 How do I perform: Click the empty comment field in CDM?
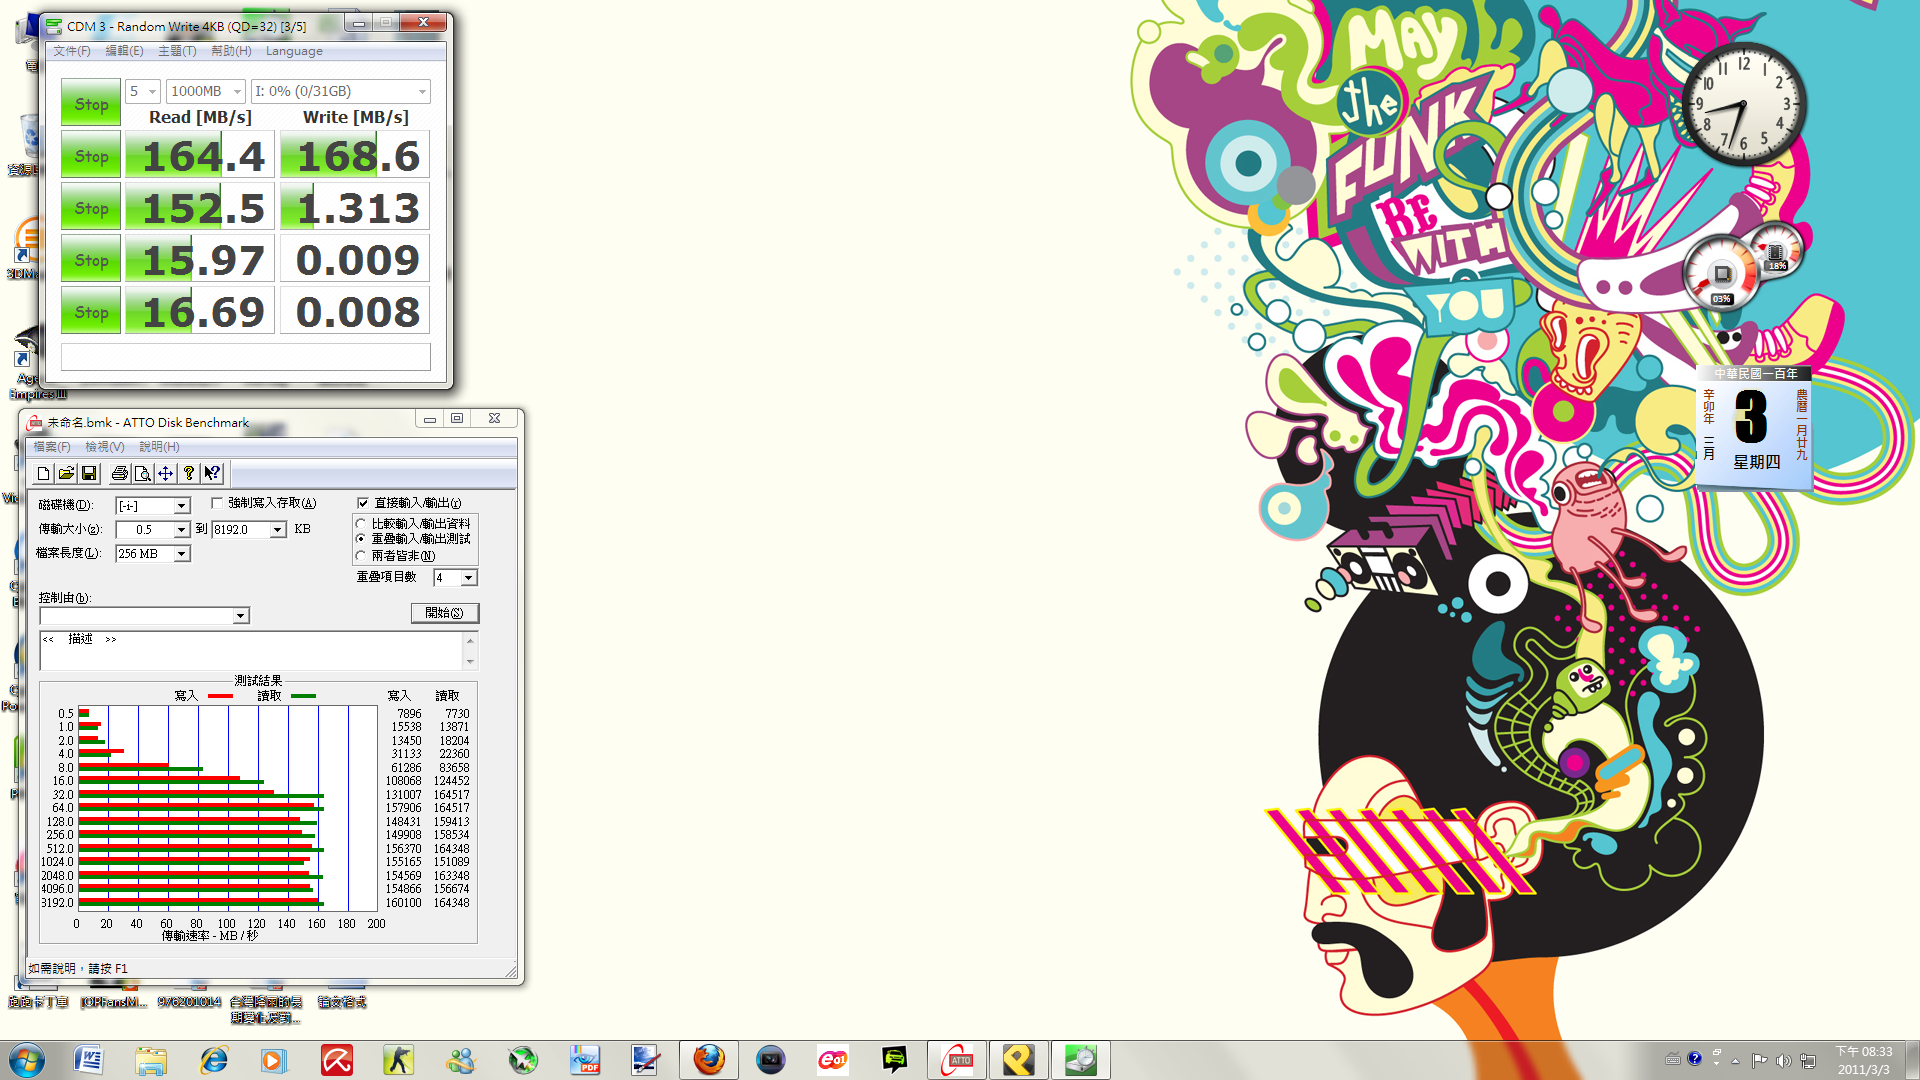tap(246, 357)
